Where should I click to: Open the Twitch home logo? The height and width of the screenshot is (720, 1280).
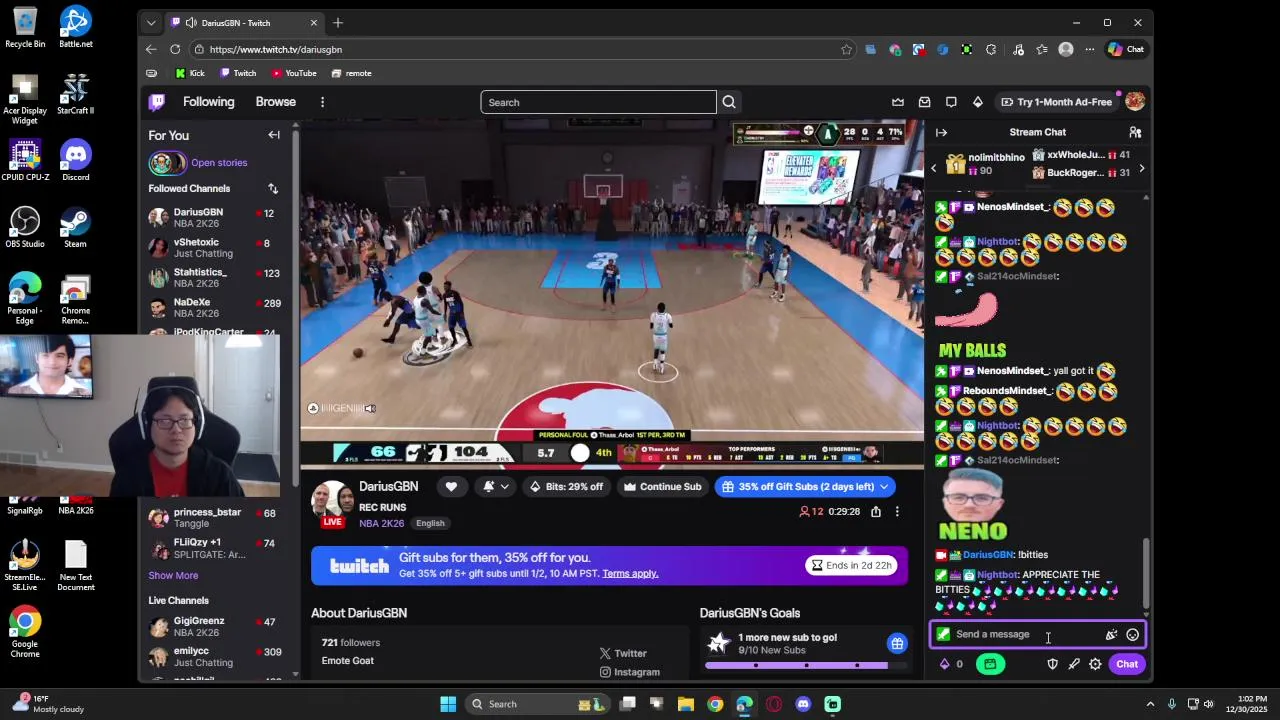coord(157,102)
